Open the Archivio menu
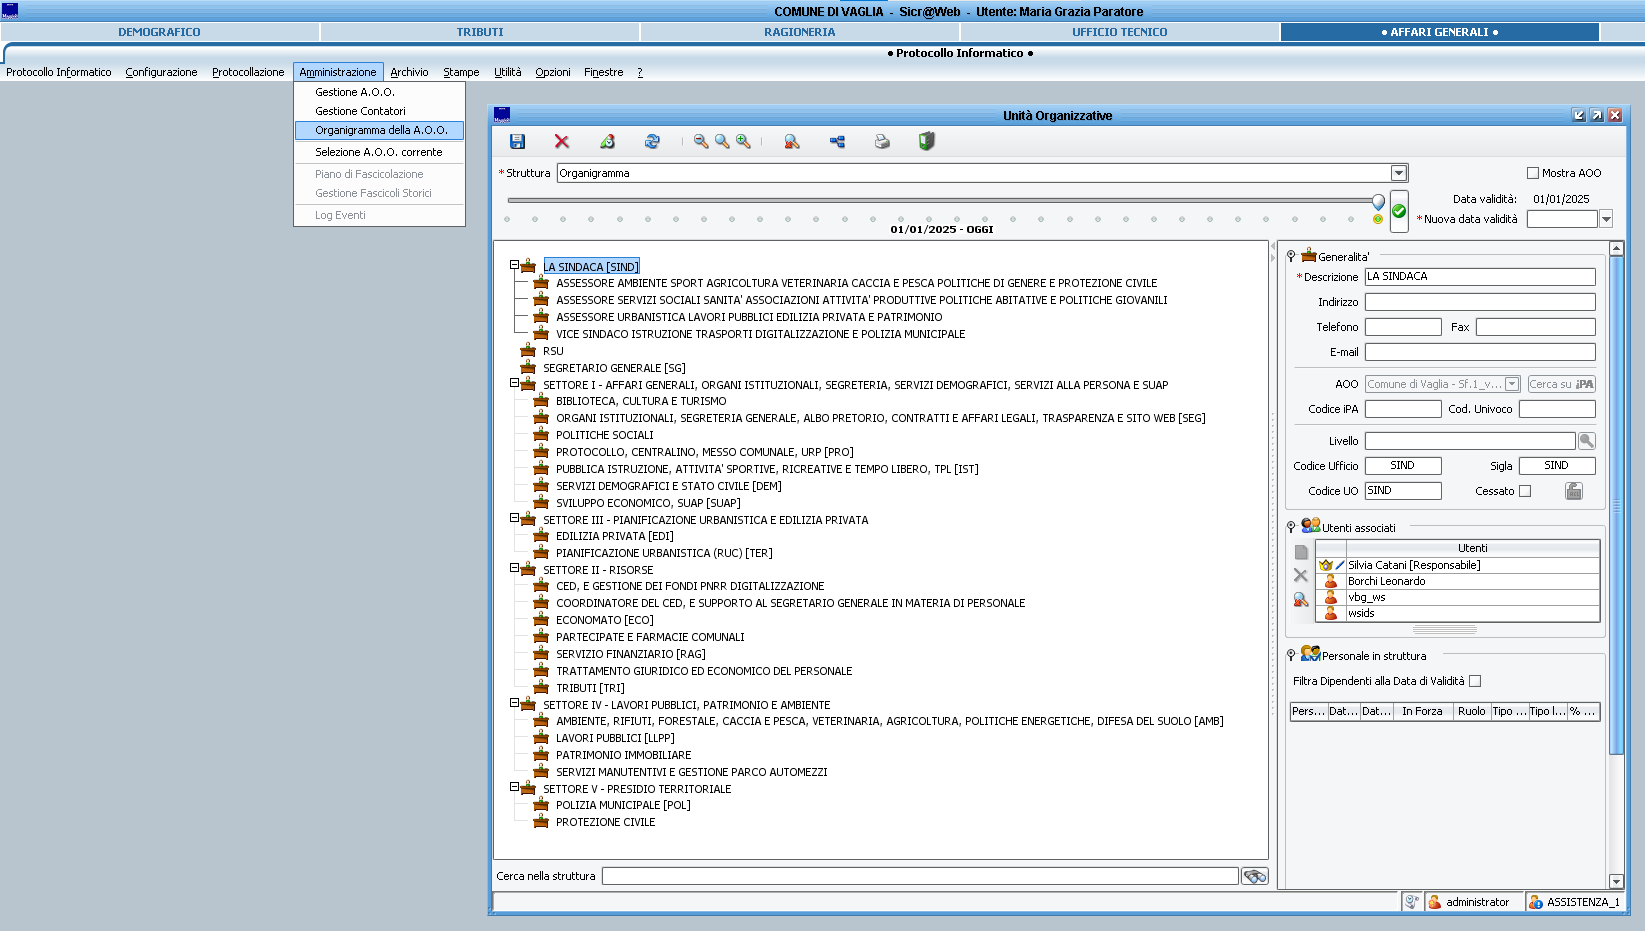This screenshot has width=1645, height=931. click(409, 72)
